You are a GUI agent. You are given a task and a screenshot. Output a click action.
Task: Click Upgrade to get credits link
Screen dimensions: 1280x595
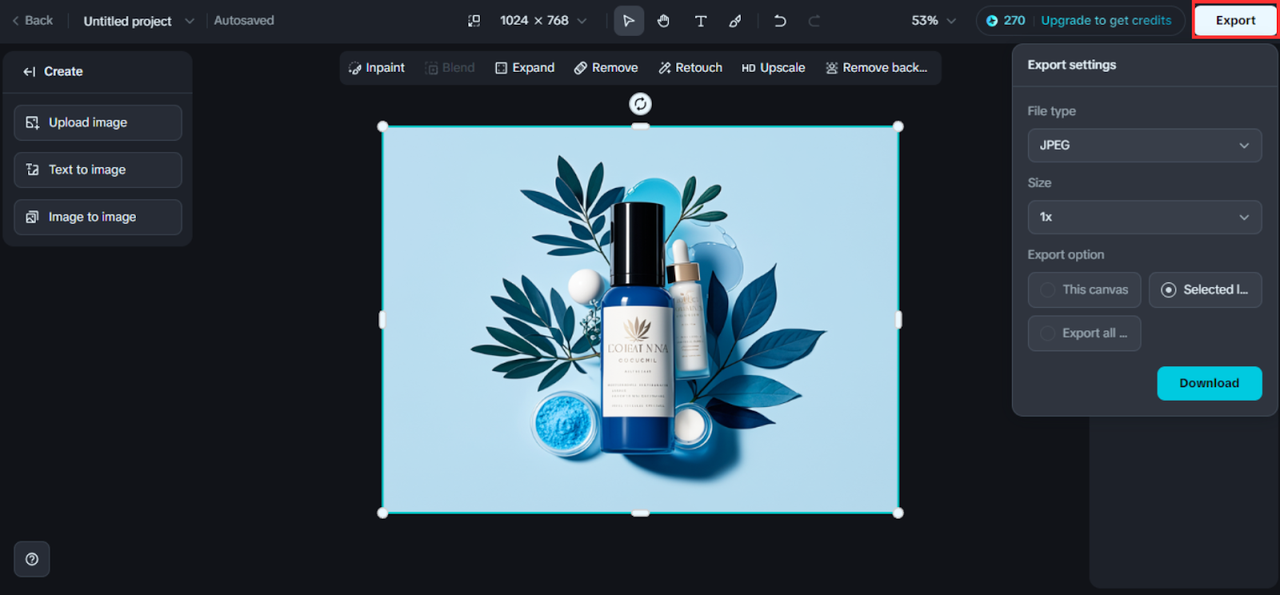[x=1106, y=20]
